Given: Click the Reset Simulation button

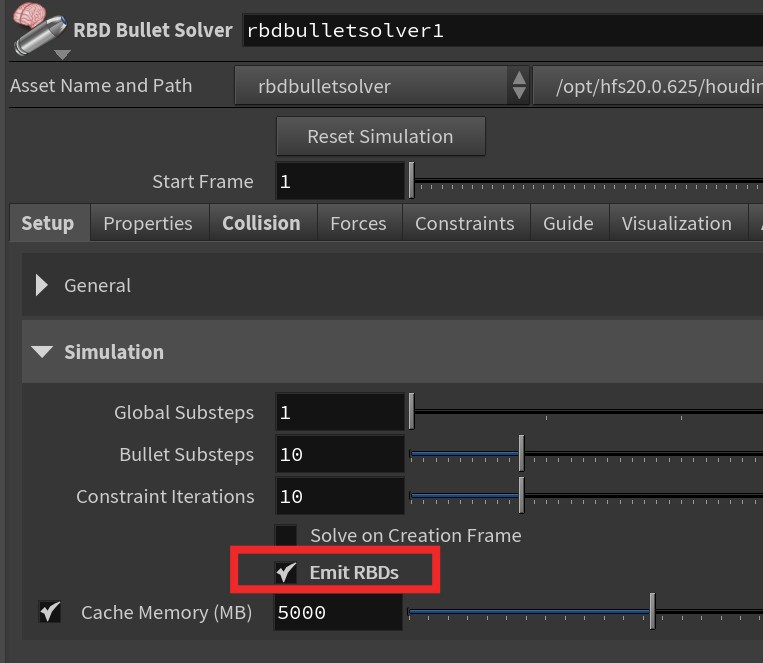Looking at the screenshot, I should [x=381, y=136].
